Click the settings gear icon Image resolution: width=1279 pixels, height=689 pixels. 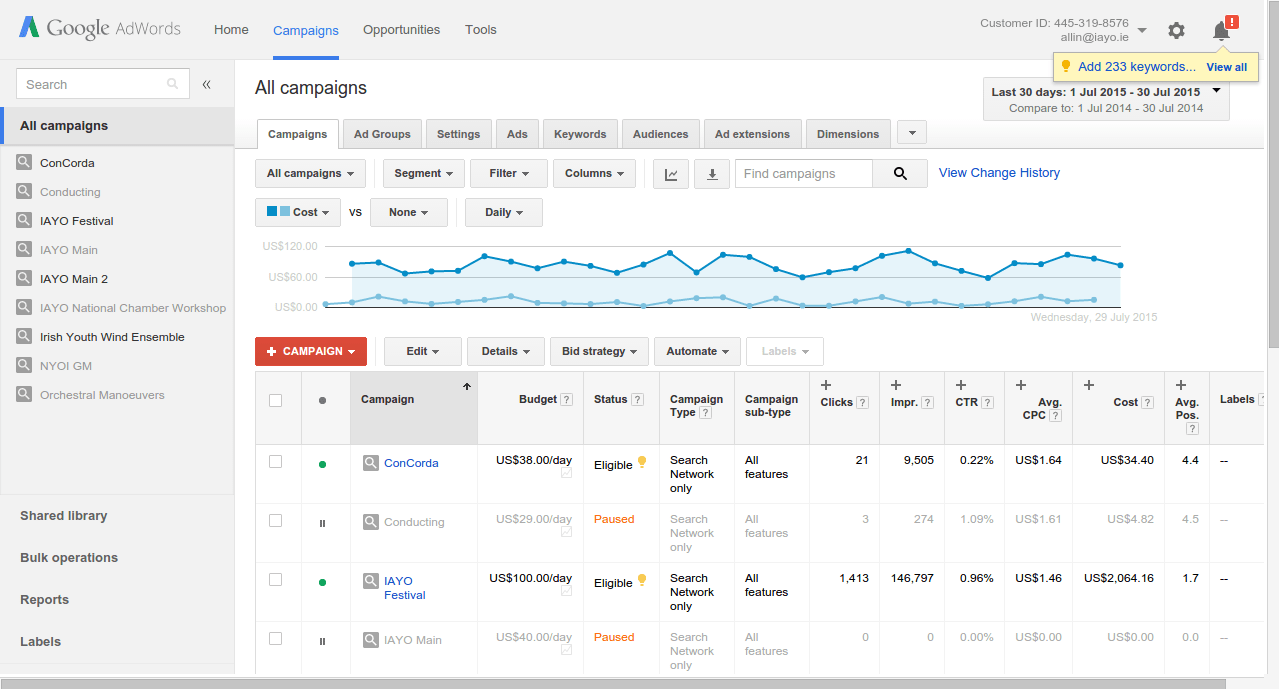point(1176,31)
